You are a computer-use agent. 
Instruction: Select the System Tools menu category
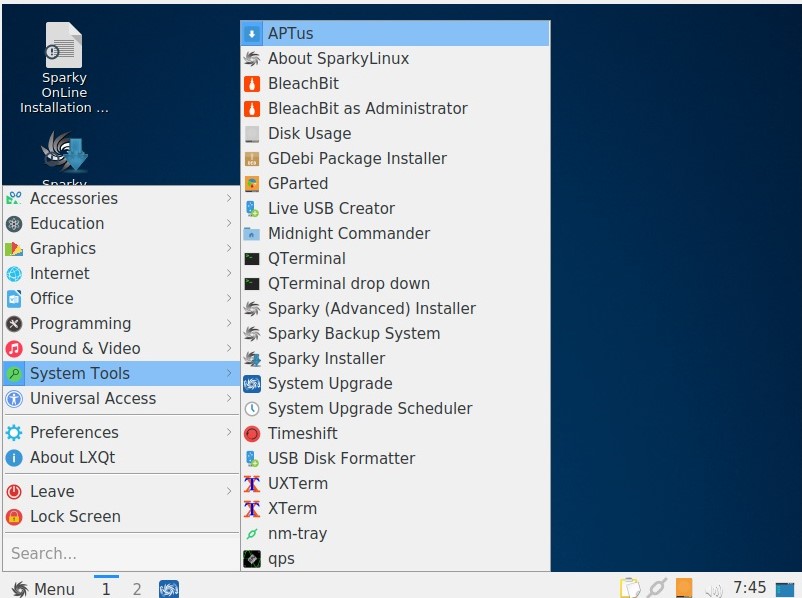click(x=121, y=374)
